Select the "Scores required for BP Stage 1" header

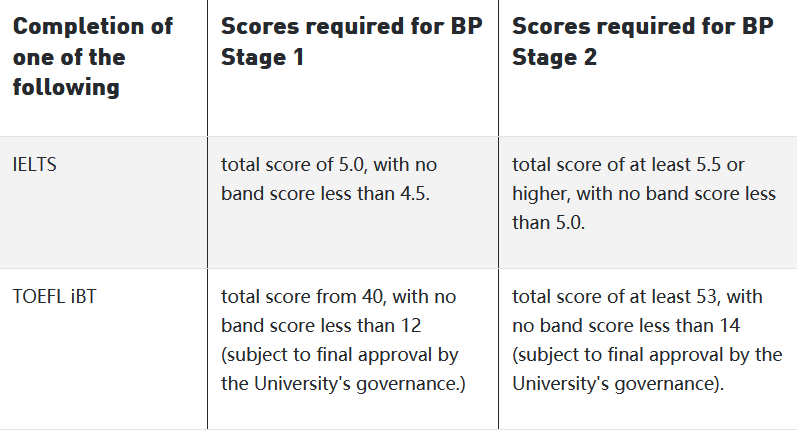351,41
